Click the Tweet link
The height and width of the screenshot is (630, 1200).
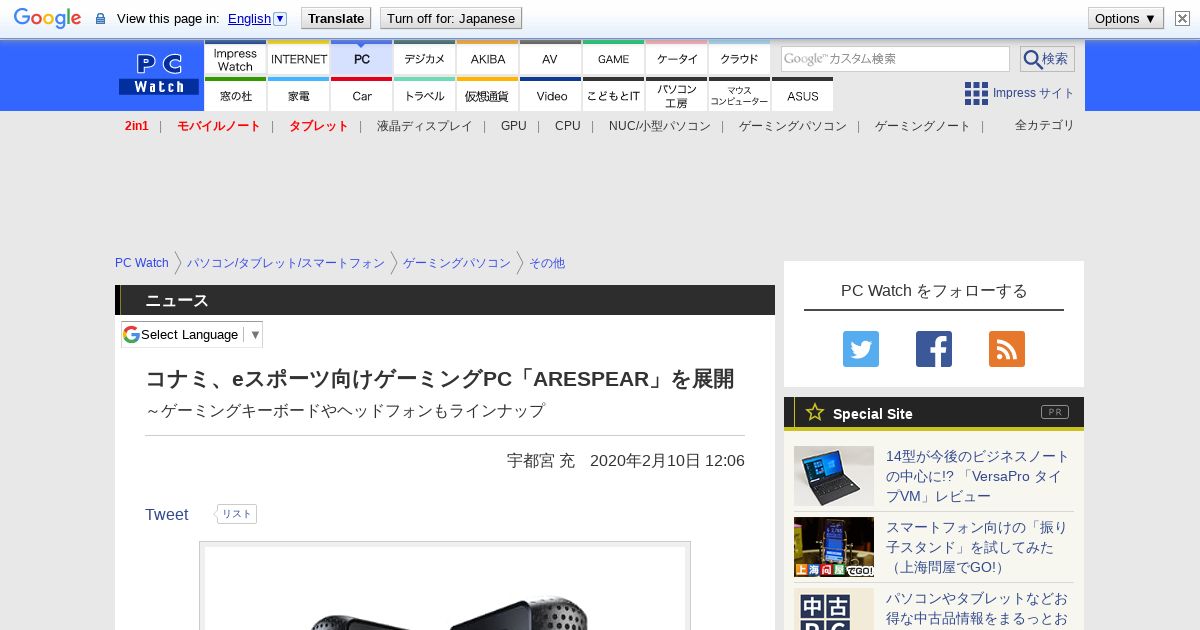click(167, 514)
